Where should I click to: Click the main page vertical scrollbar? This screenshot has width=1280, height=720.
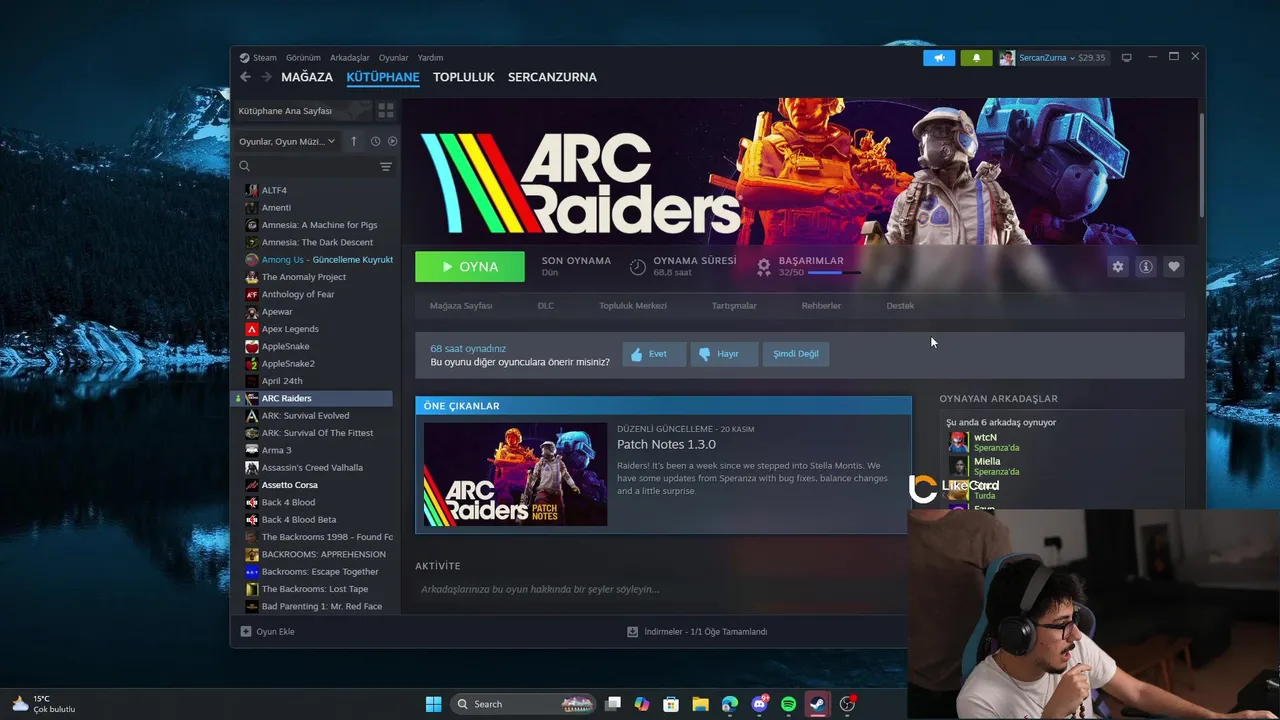(1201, 165)
